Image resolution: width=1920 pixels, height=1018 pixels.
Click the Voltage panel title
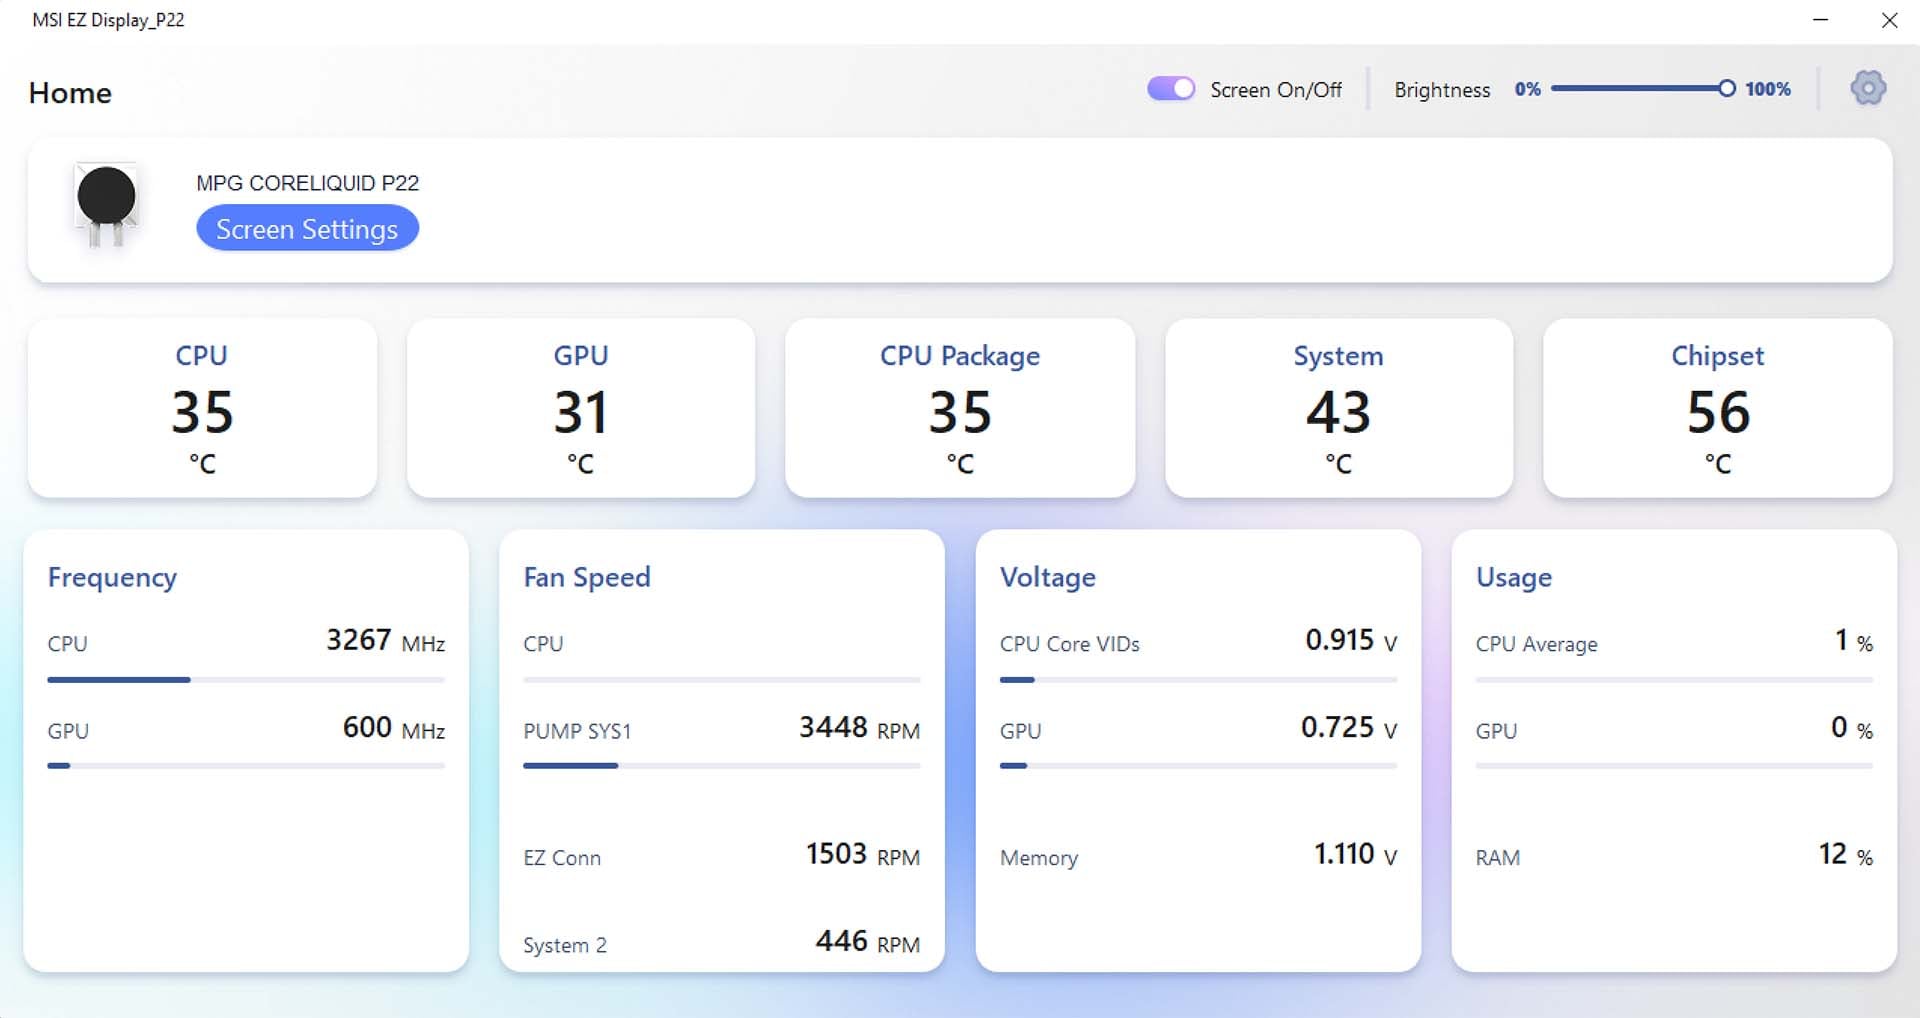click(x=1048, y=578)
